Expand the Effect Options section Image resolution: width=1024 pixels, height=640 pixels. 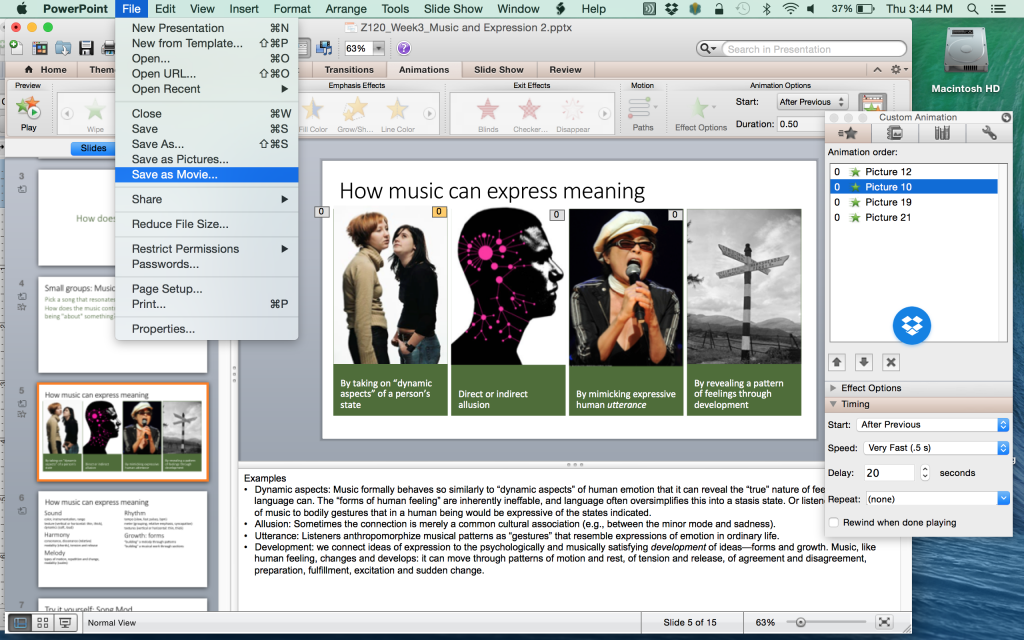(833, 388)
